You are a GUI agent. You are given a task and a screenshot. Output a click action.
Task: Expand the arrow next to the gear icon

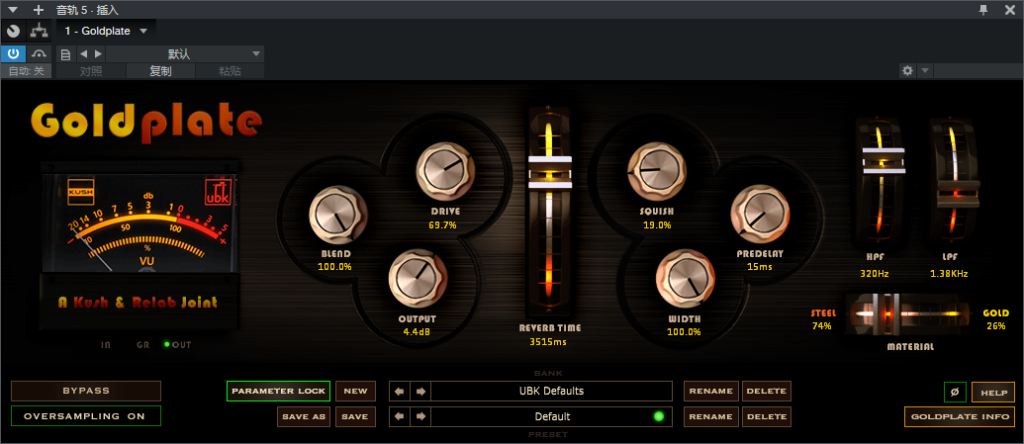[925, 71]
